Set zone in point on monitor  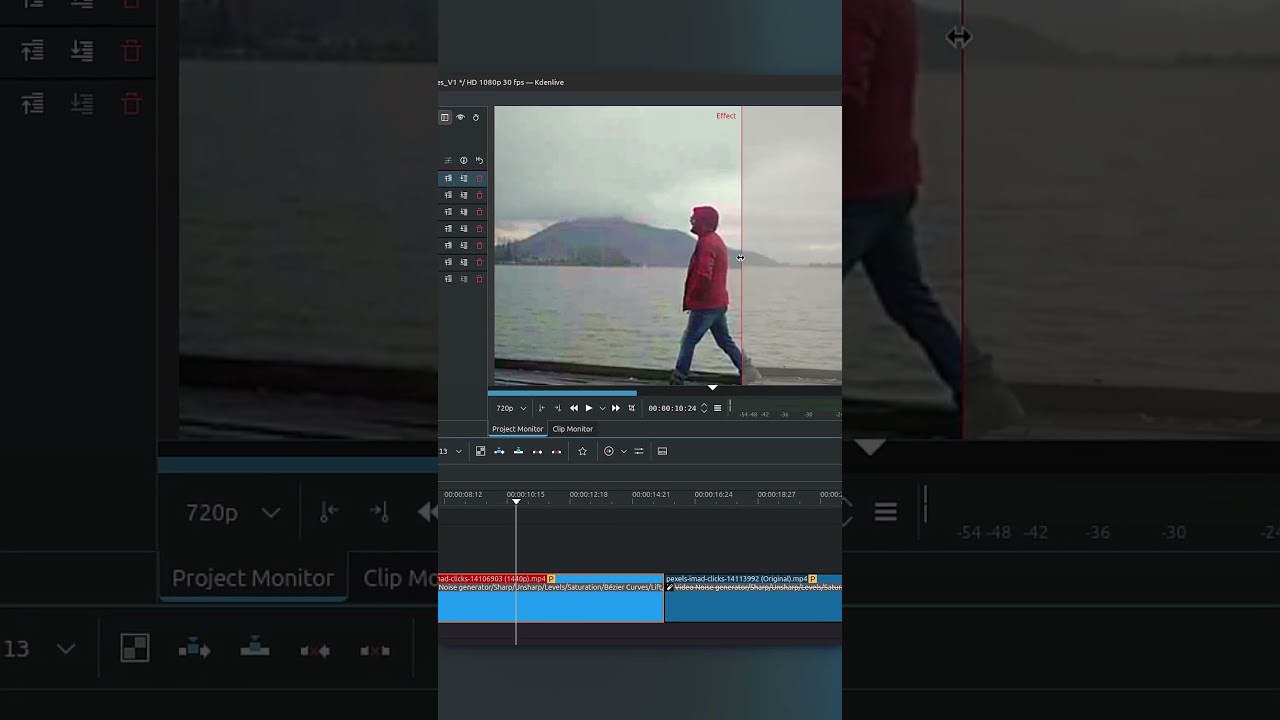coord(542,408)
